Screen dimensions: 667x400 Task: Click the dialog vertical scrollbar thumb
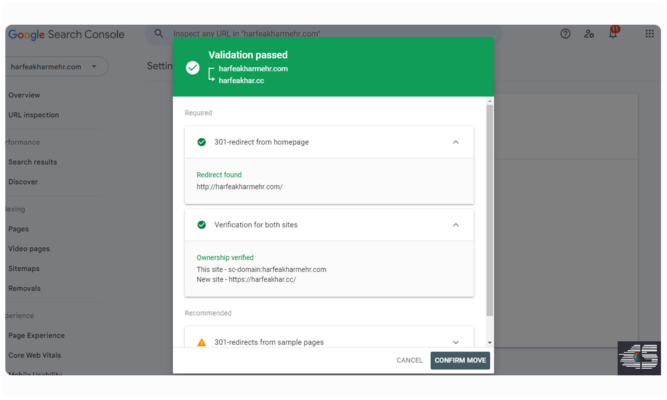tap(490, 210)
